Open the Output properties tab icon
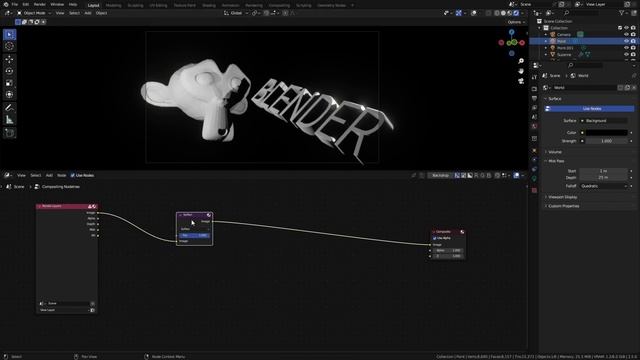640x360 pixels. pyautogui.click(x=534, y=98)
